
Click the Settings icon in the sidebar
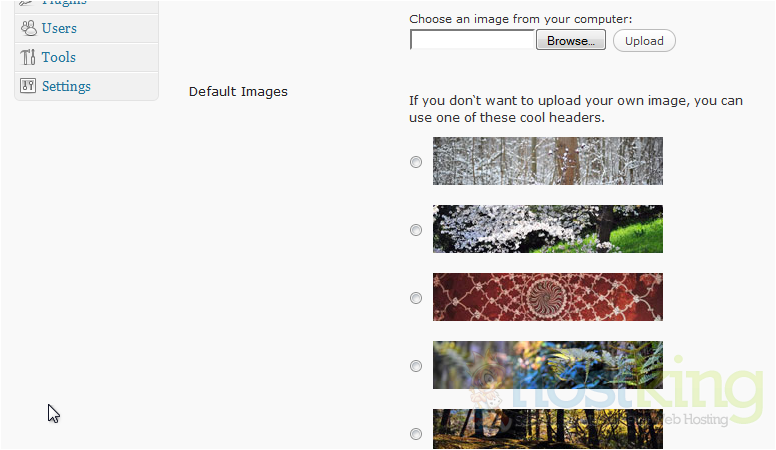click(28, 86)
